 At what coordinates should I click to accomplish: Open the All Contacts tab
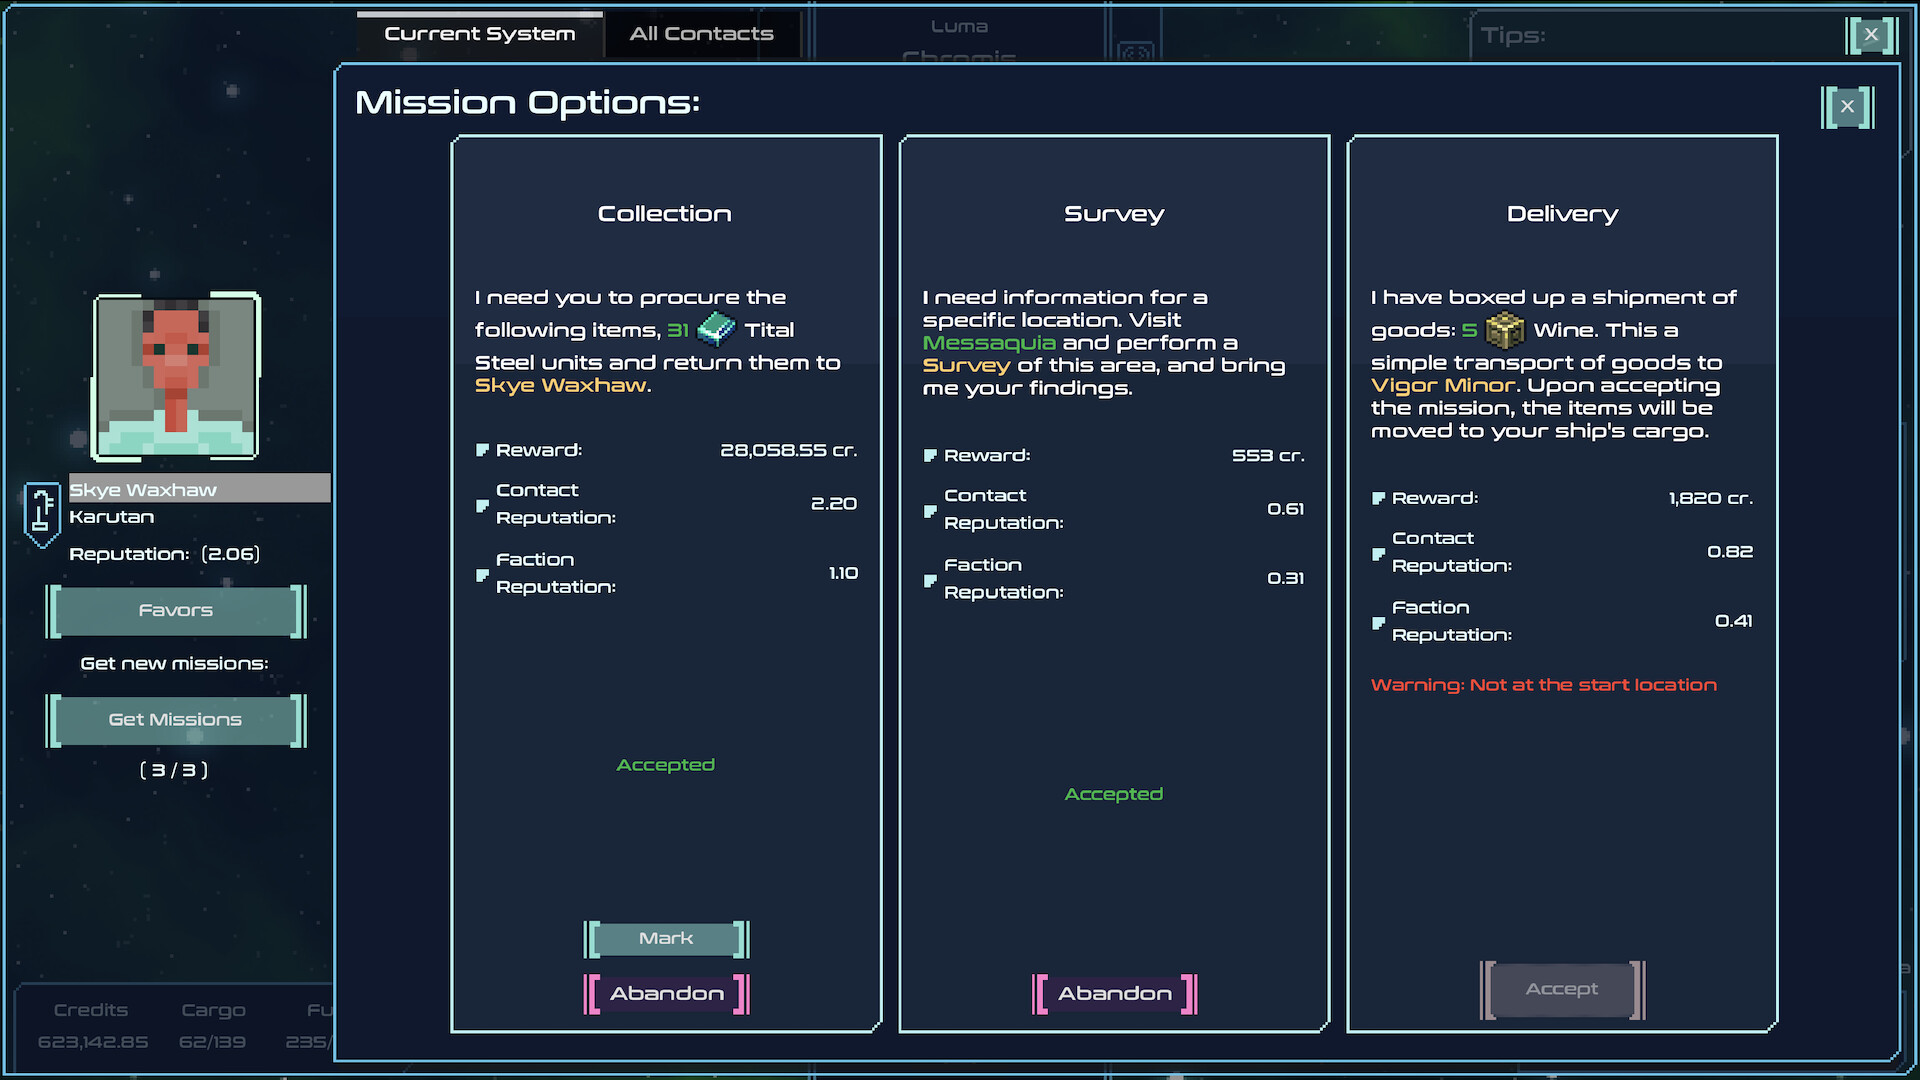tap(701, 34)
